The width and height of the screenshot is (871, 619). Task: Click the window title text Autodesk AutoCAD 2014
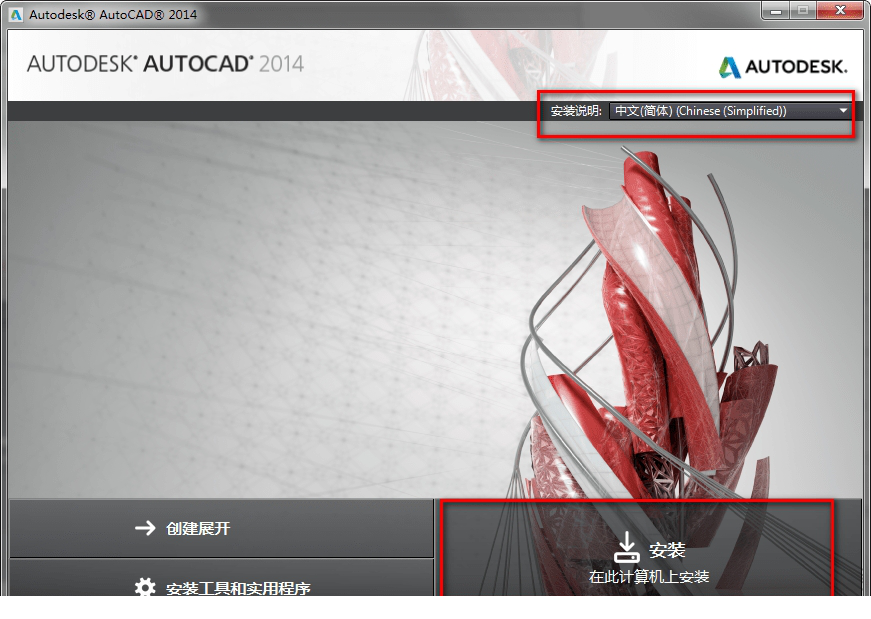[113, 14]
